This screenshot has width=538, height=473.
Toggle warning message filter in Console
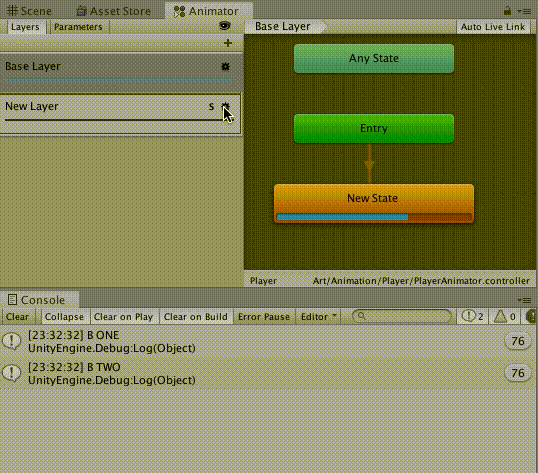pyautogui.click(x=505, y=317)
